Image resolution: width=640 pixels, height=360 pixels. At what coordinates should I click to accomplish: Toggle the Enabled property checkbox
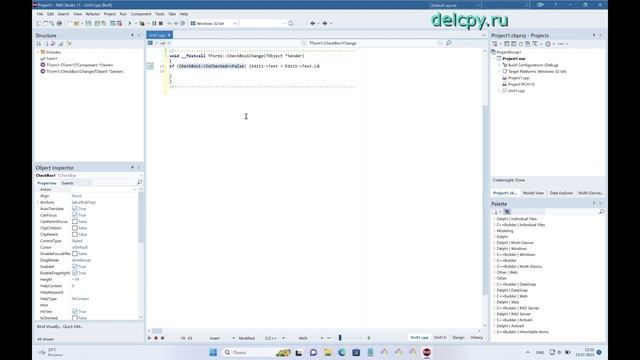tap(75, 267)
